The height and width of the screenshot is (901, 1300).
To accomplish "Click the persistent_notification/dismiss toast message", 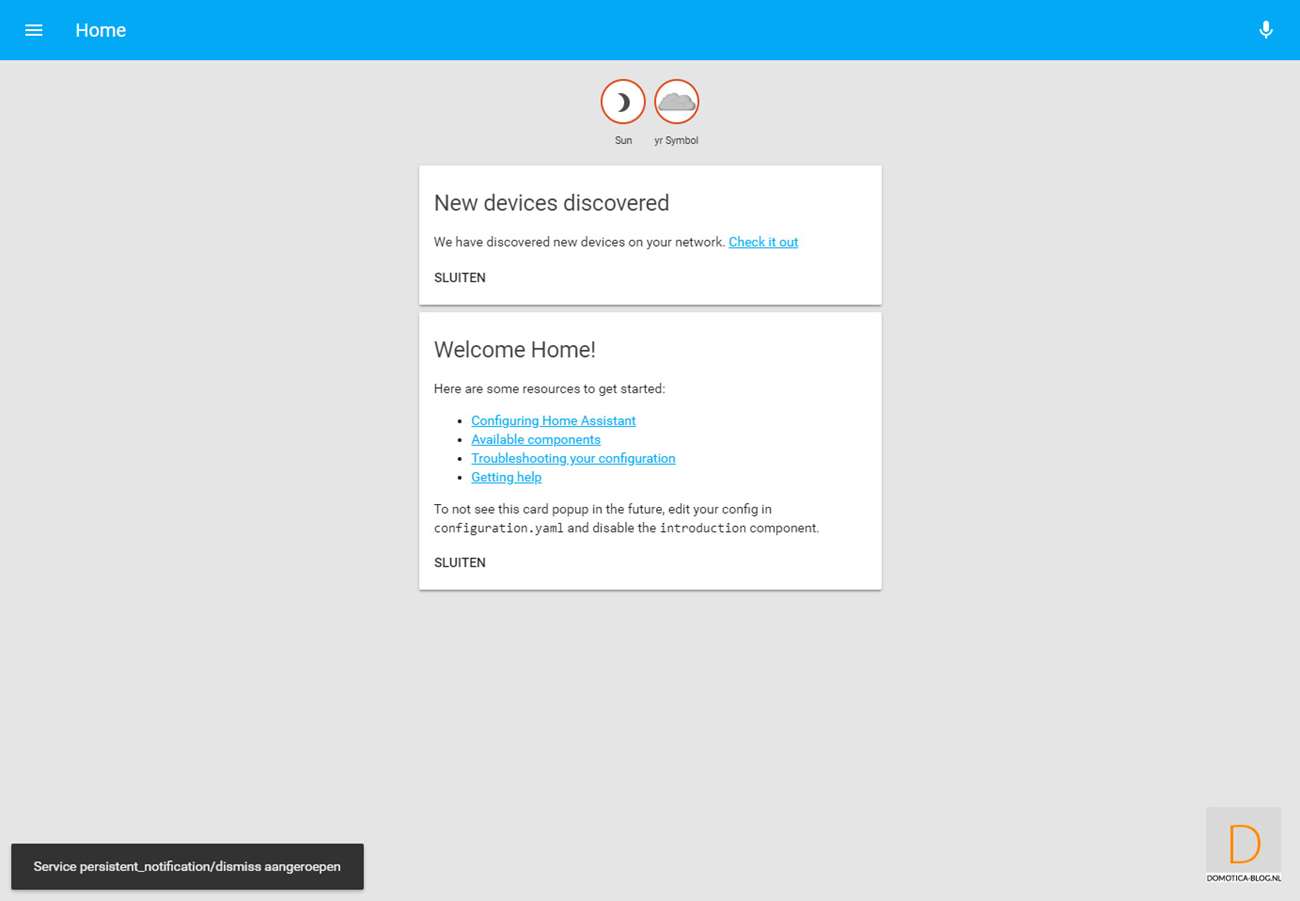I will tap(187, 867).
